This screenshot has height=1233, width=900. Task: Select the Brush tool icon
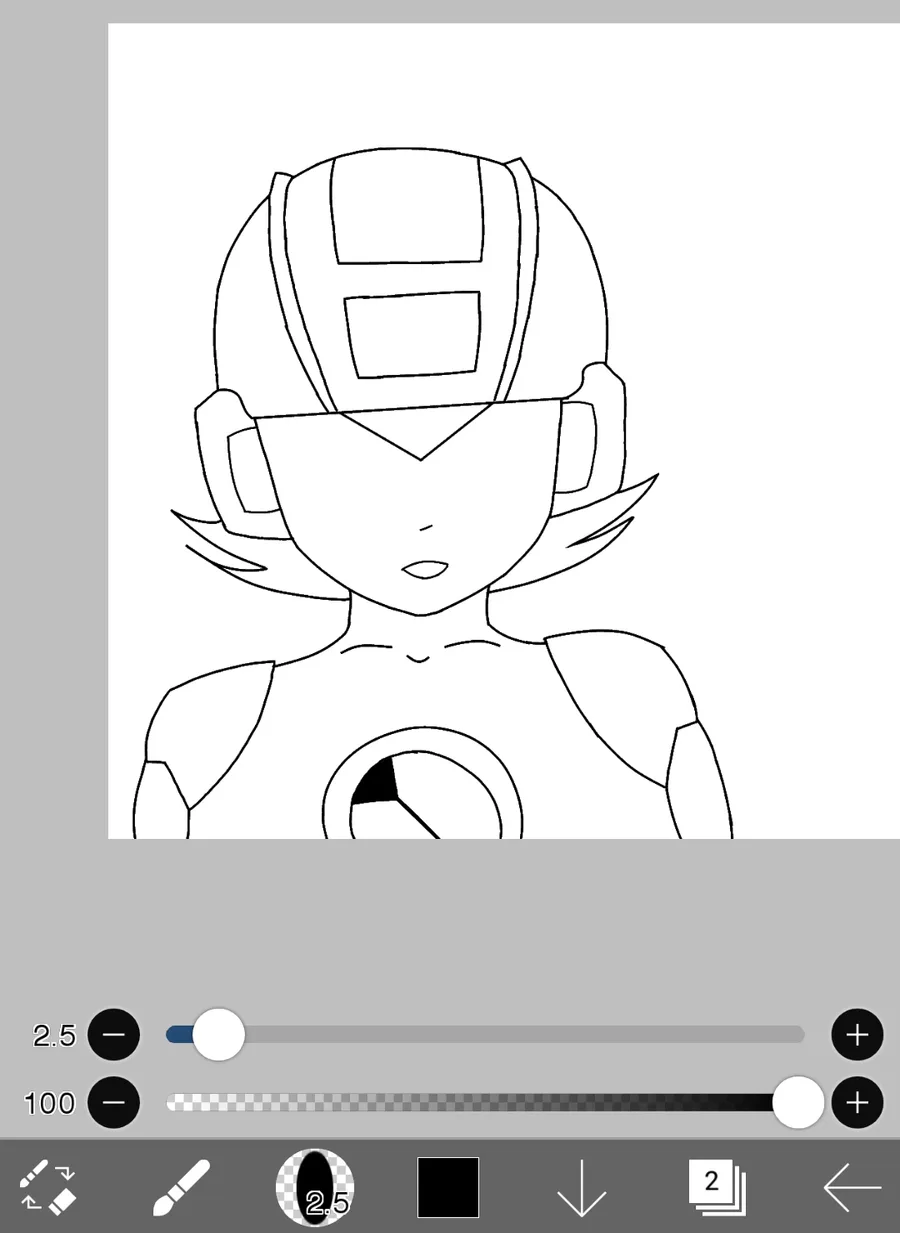pos(182,1187)
